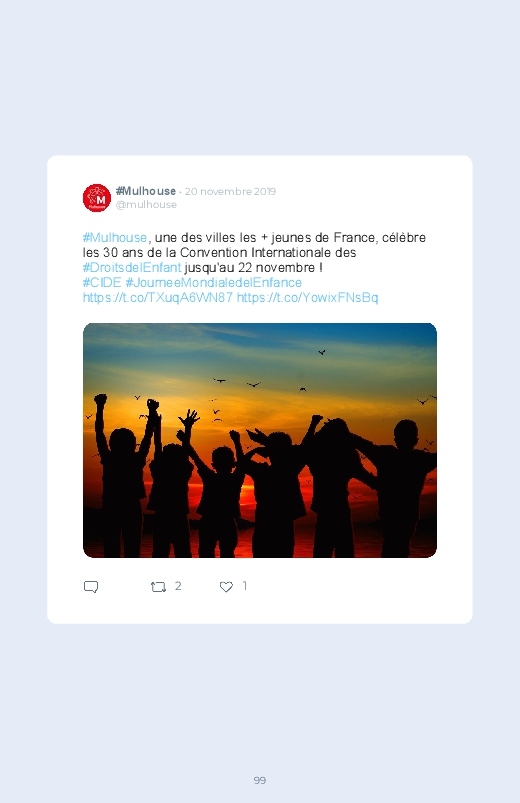Open the #JourneeMondialedelEnfance hashtag
The image size is (520, 803).
pyautogui.click(x=214, y=282)
